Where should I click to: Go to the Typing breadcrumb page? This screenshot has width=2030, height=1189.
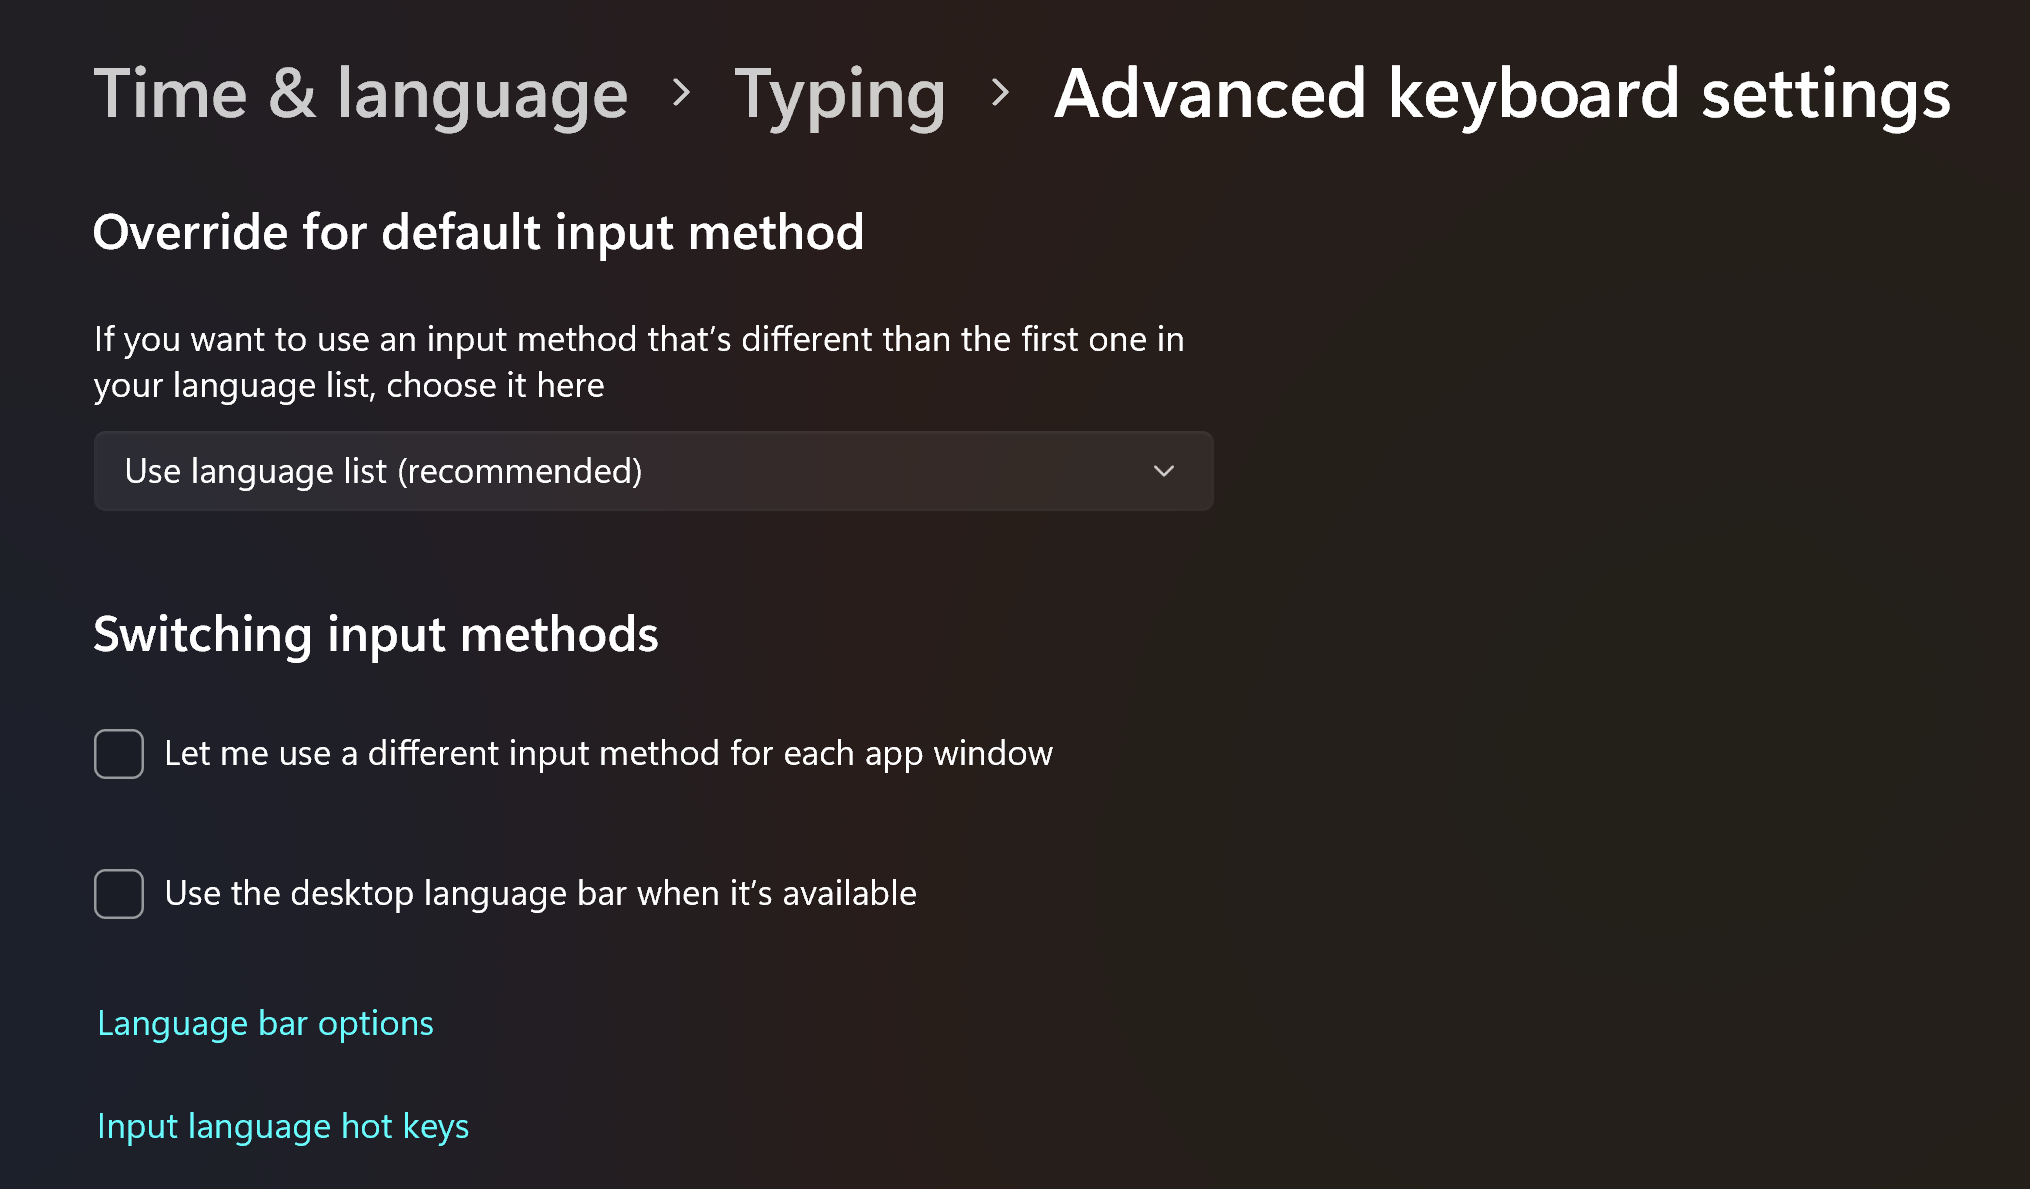click(x=841, y=94)
